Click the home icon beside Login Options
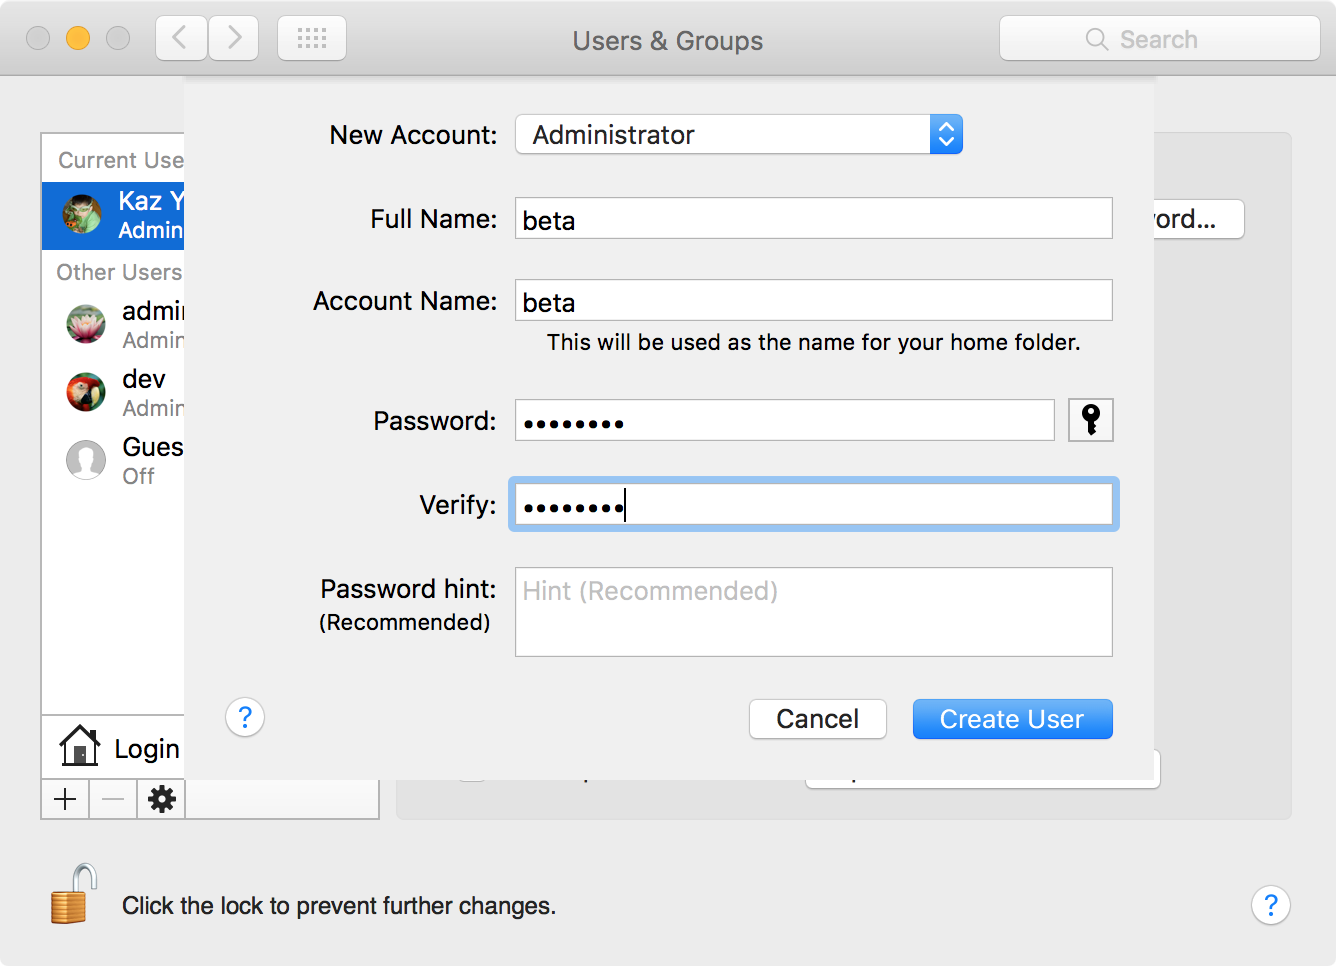 point(78,746)
